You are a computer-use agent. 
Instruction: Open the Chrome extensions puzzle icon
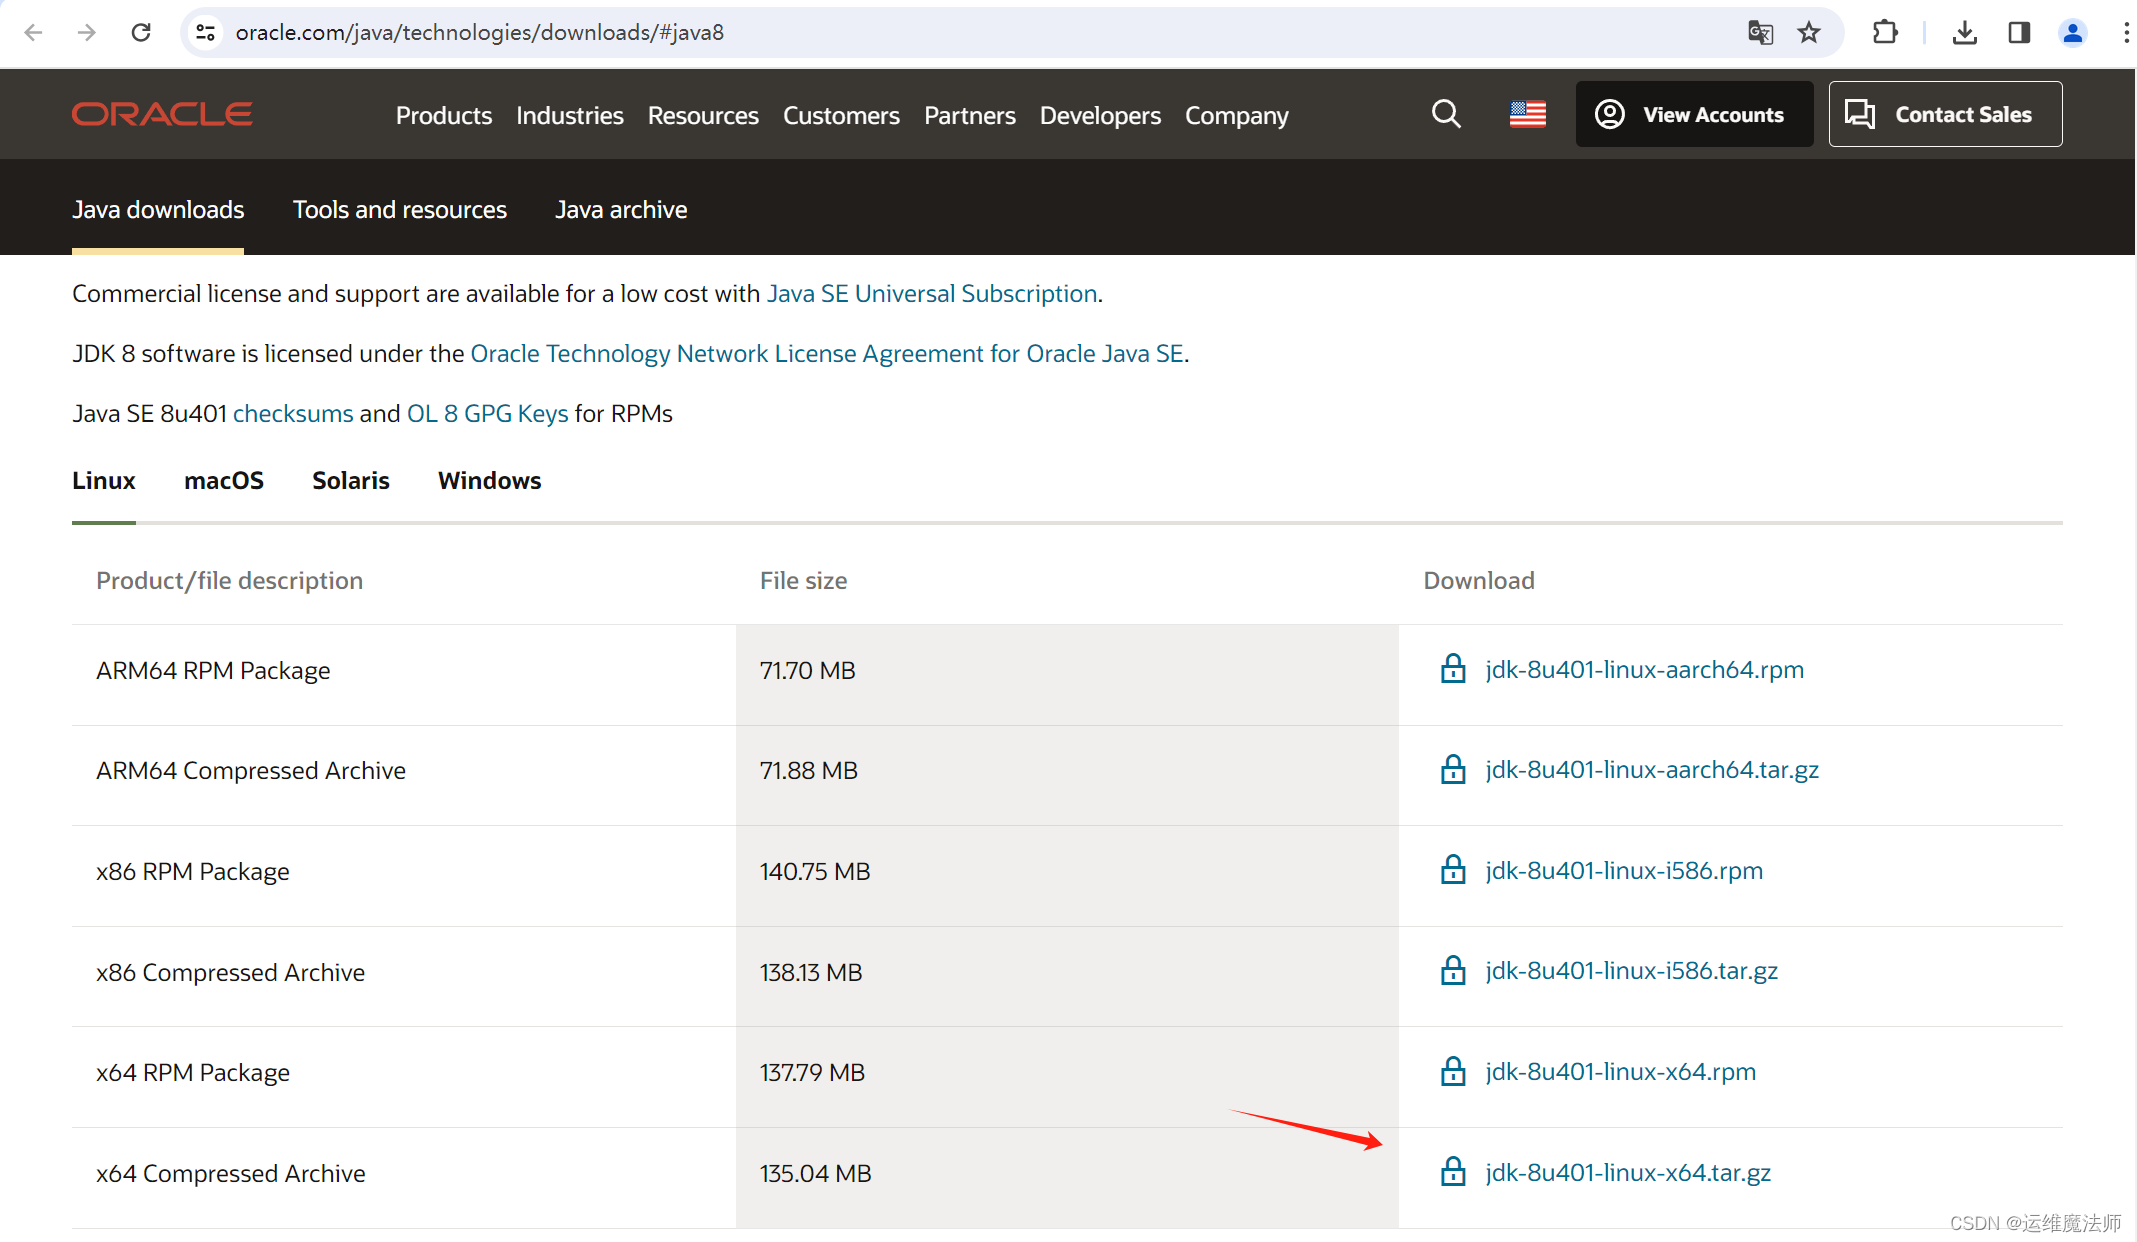1884,32
